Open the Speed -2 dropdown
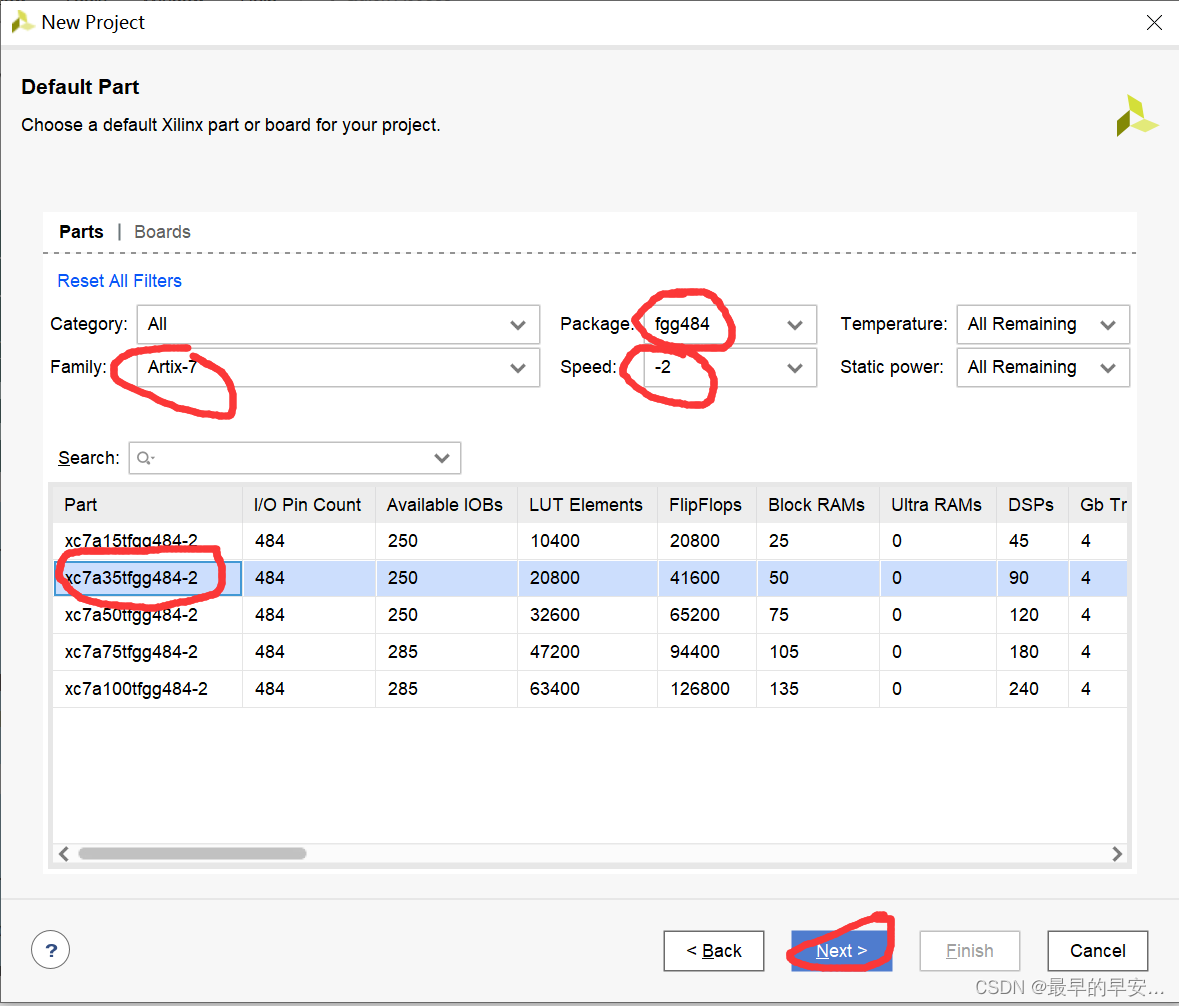The width and height of the screenshot is (1179, 1006). tap(727, 367)
